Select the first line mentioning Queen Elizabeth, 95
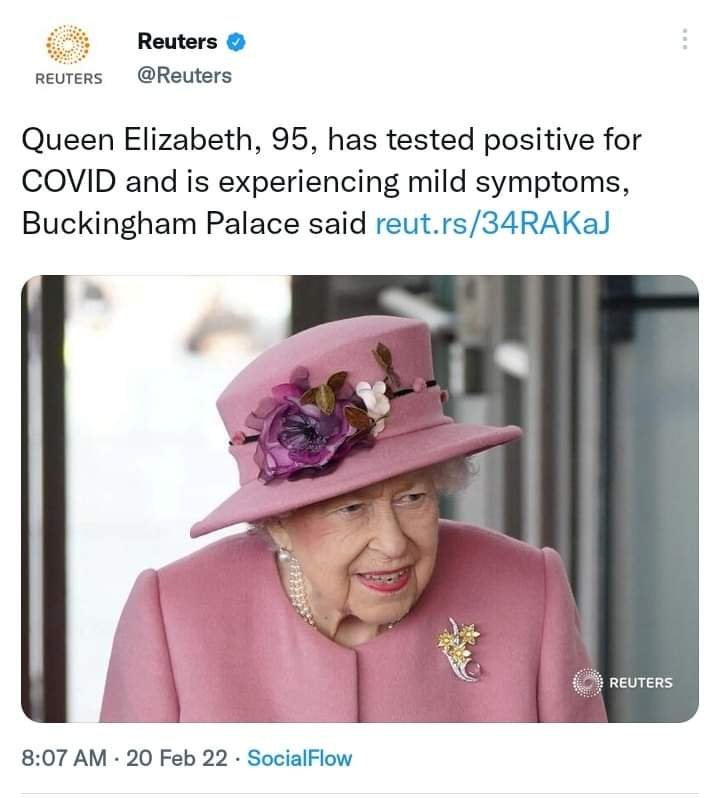Screen dimensions: 720x798 point(331,140)
